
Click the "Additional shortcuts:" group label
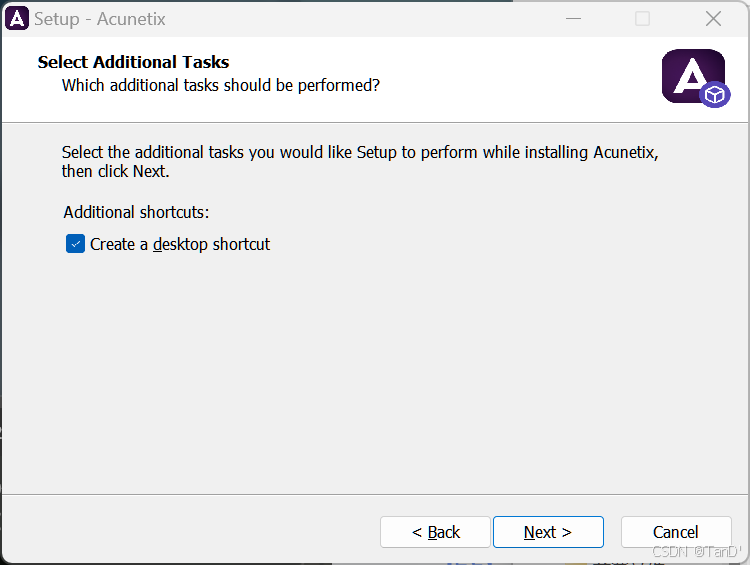click(x=136, y=212)
